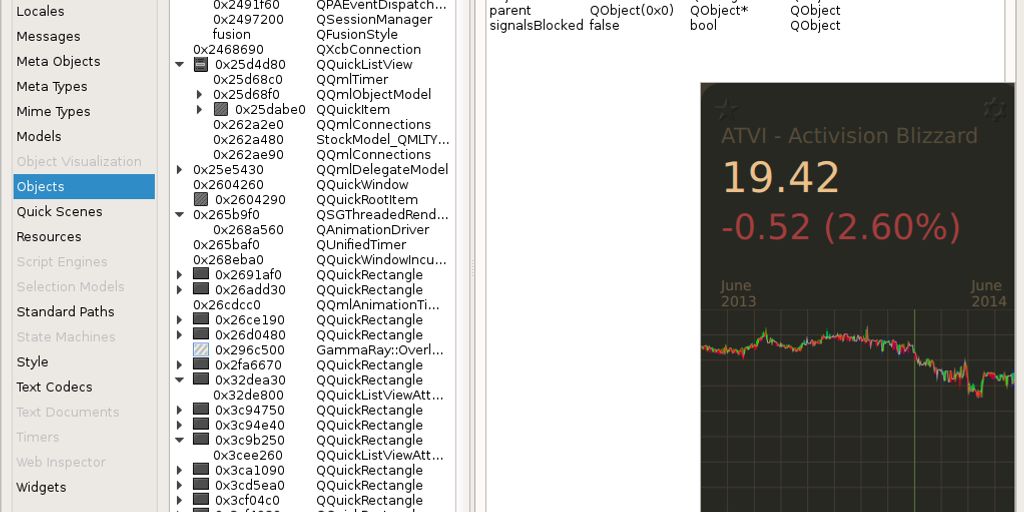The width and height of the screenshot is (1024, 512).
Task: Collapse the 0x3c9b250 QQuickRectangle node
Action: (180, 440)
